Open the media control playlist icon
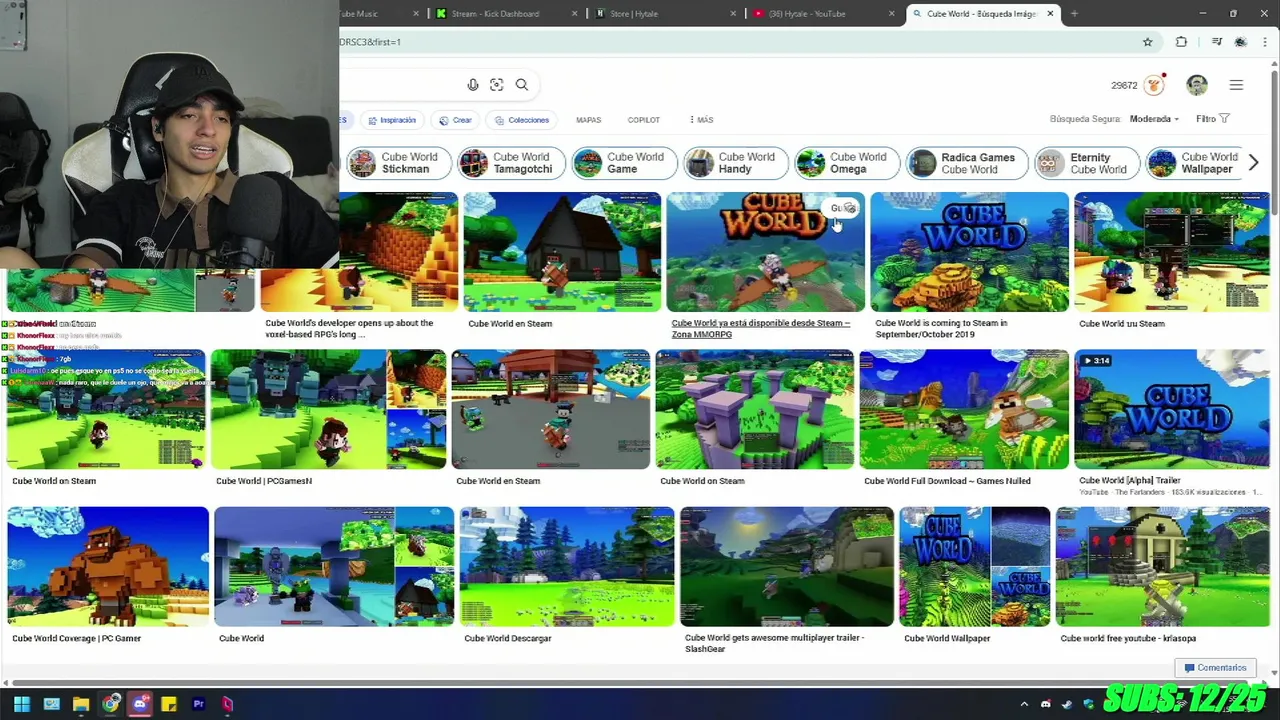Viewport: 1280px width, 720px height. click(1216, 42)
